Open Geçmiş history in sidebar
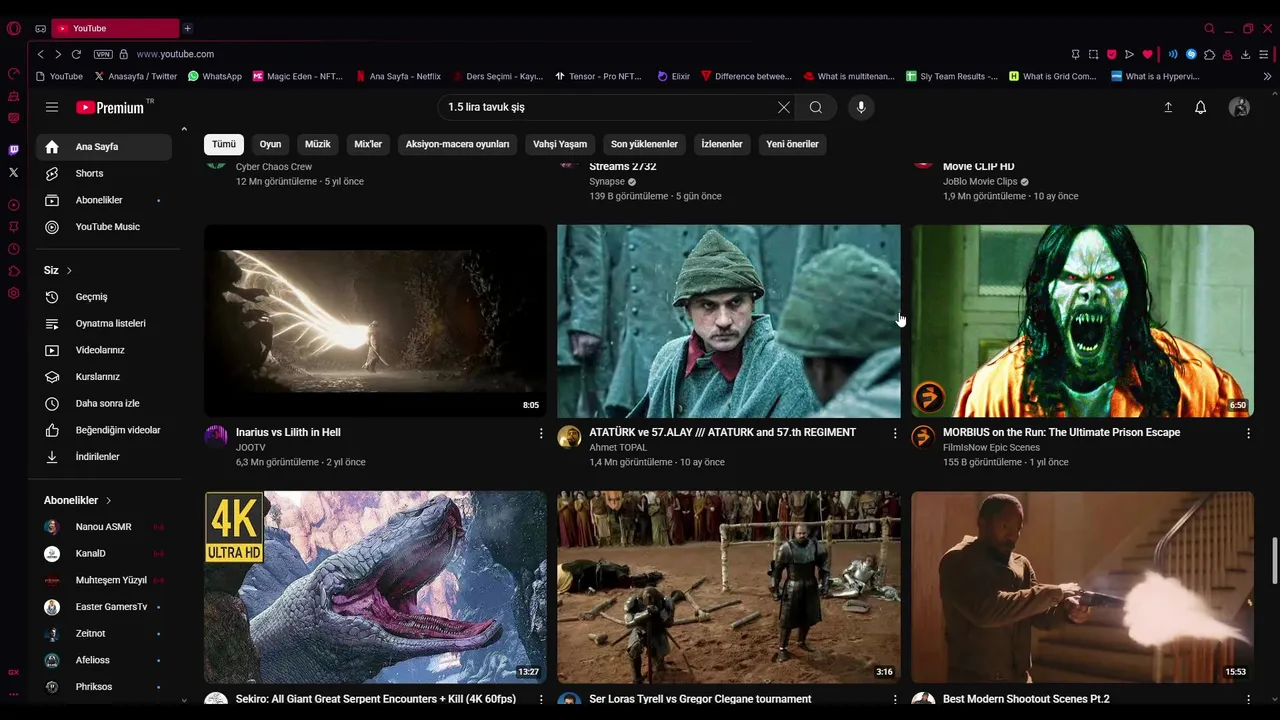 (x=104, y=297)
